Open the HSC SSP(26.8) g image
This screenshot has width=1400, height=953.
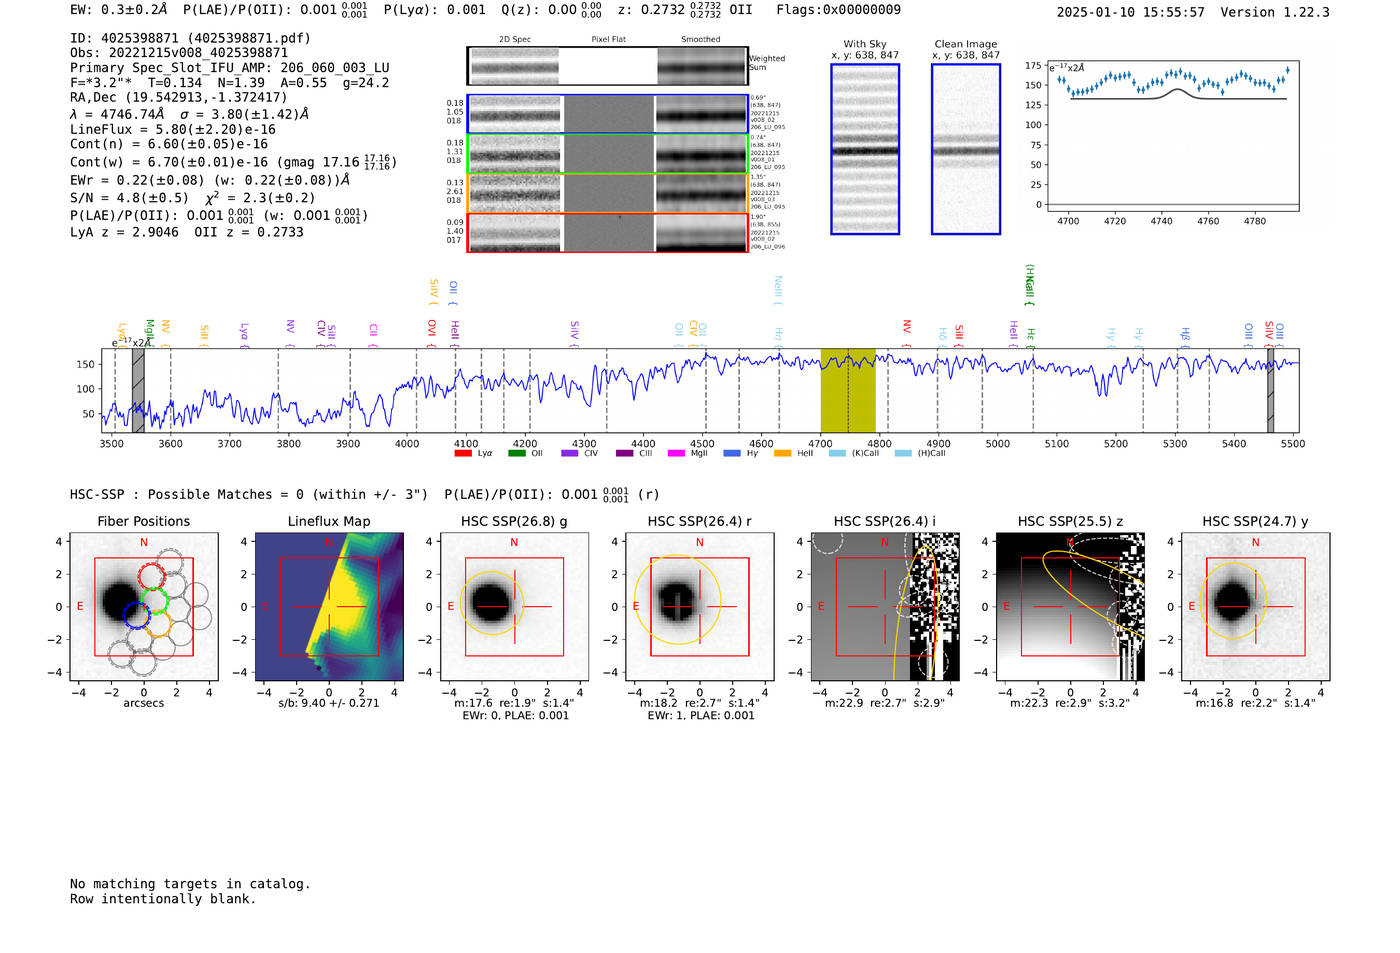tap(514, 607)
